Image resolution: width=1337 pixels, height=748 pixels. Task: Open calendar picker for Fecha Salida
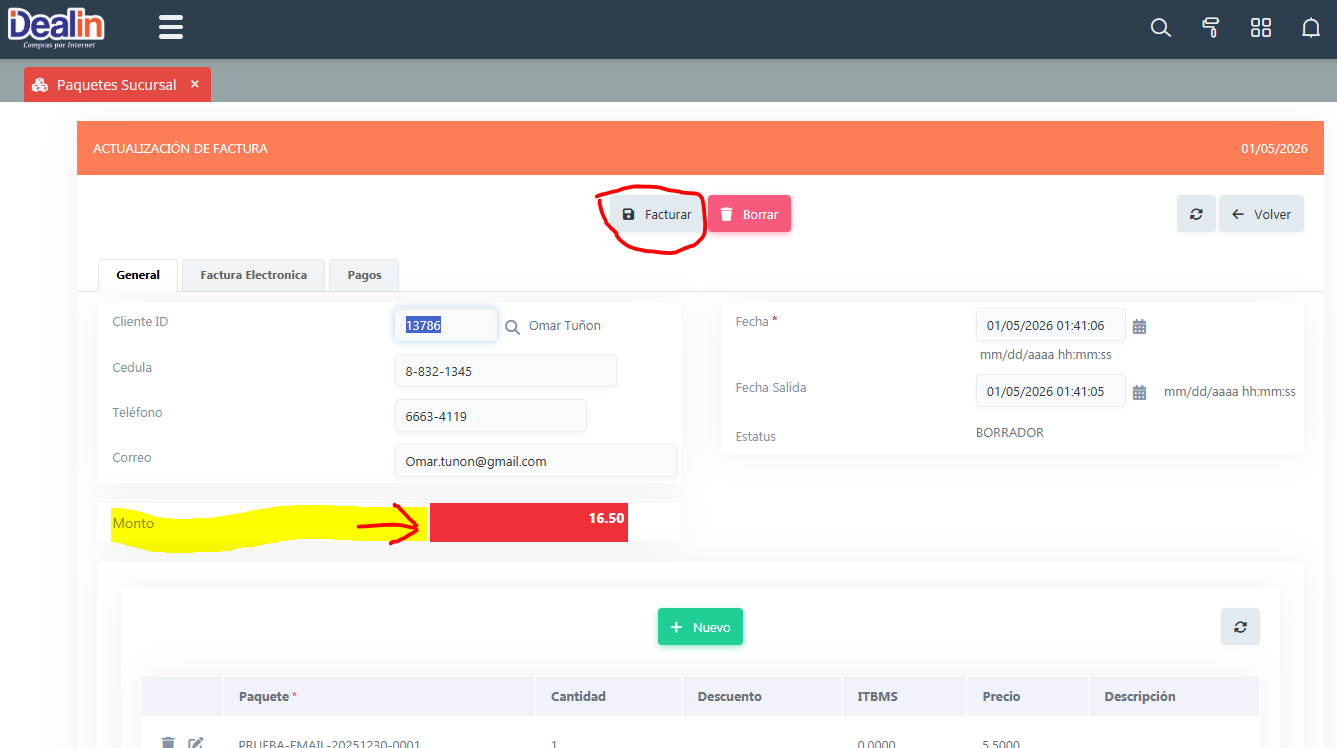point(1139,392)
